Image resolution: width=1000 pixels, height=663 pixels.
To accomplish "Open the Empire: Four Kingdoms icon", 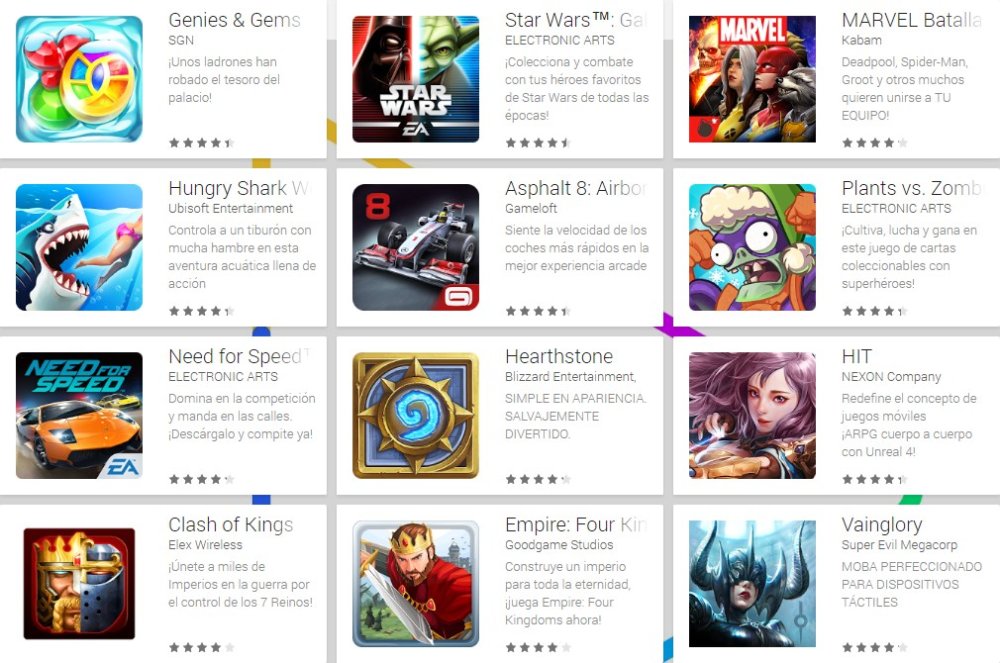I will coord(416,584).
